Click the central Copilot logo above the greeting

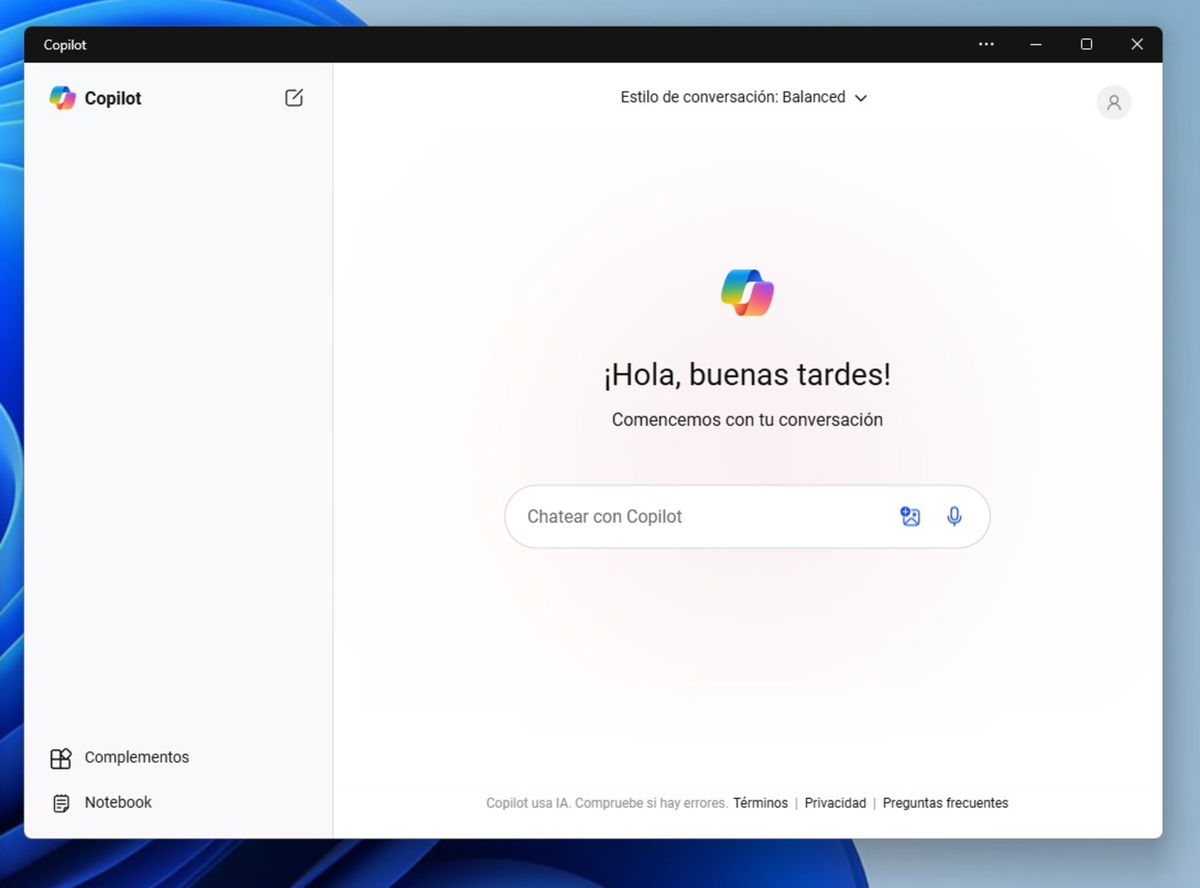click(x=747, y=292)
